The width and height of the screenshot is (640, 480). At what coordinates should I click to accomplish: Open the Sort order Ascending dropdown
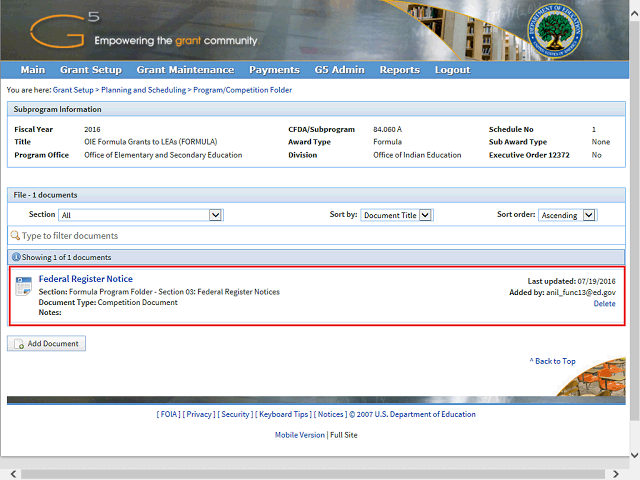point(567,215)
